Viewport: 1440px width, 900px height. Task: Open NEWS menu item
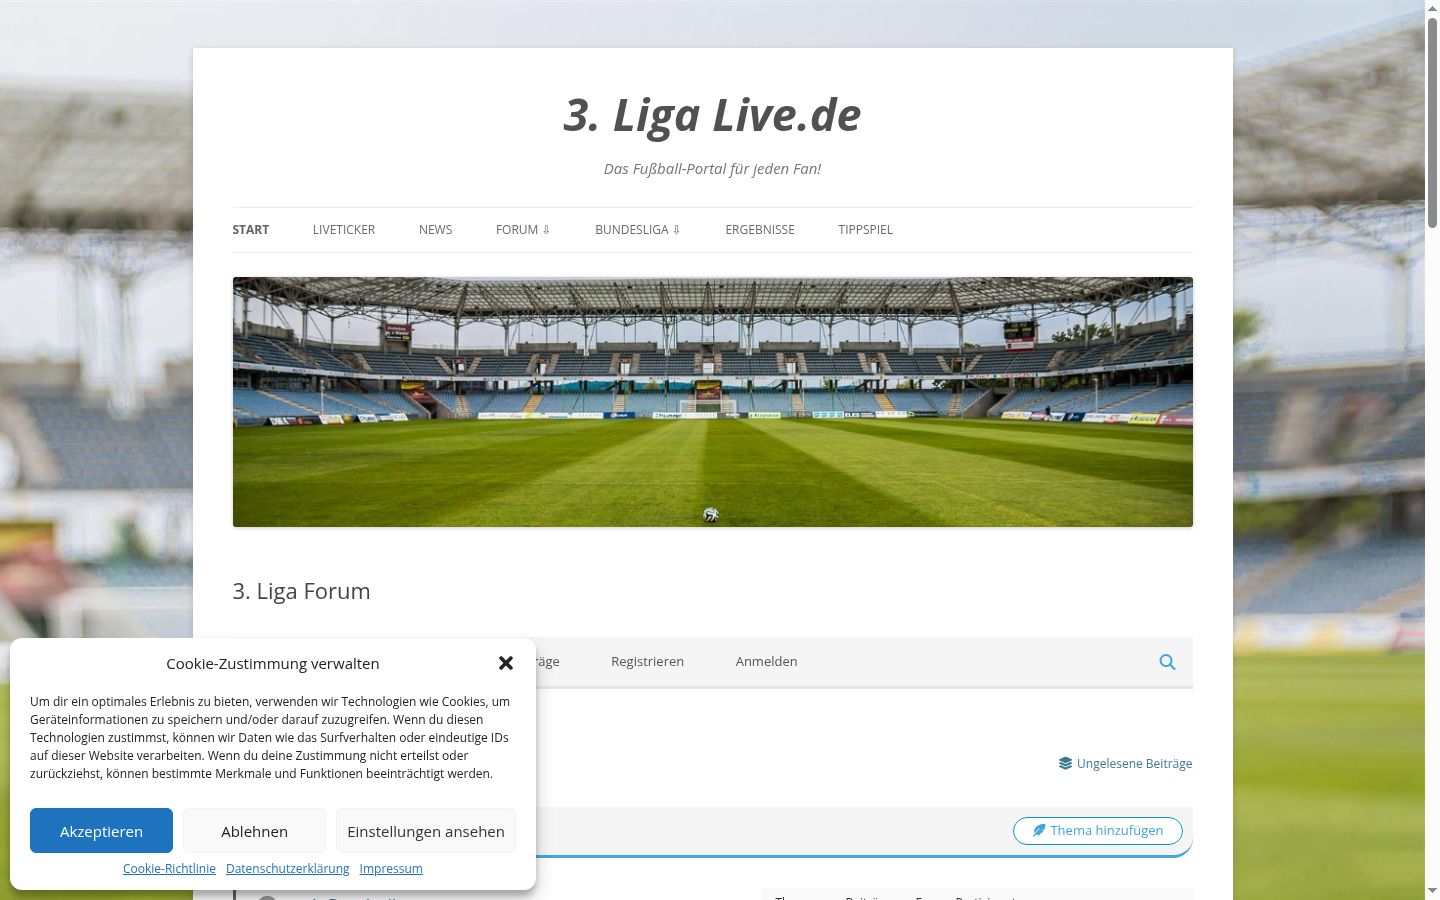tap(435, 229)
